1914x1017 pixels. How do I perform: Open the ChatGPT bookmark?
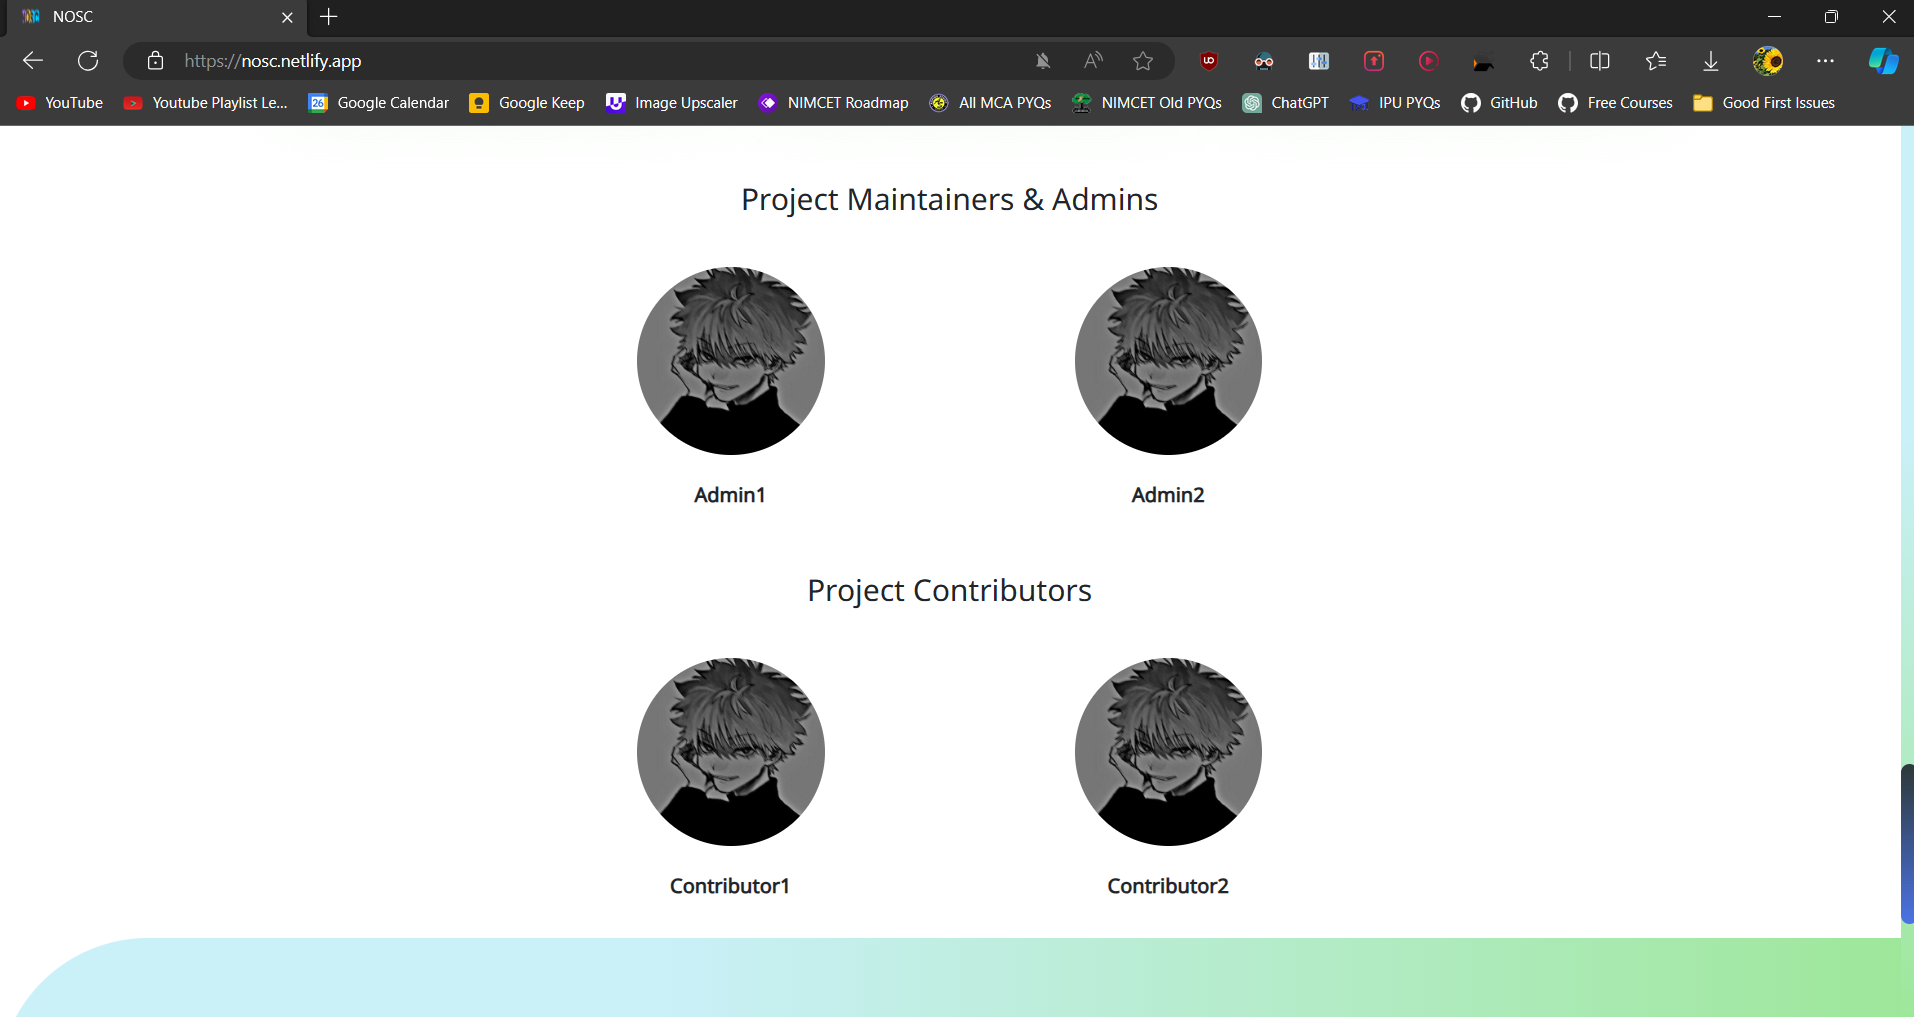(1287, 102)
